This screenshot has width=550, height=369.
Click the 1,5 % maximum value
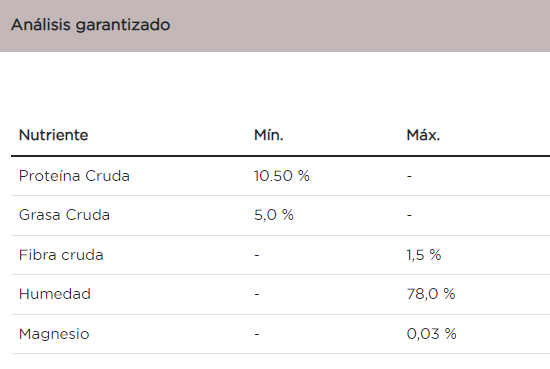424,255
